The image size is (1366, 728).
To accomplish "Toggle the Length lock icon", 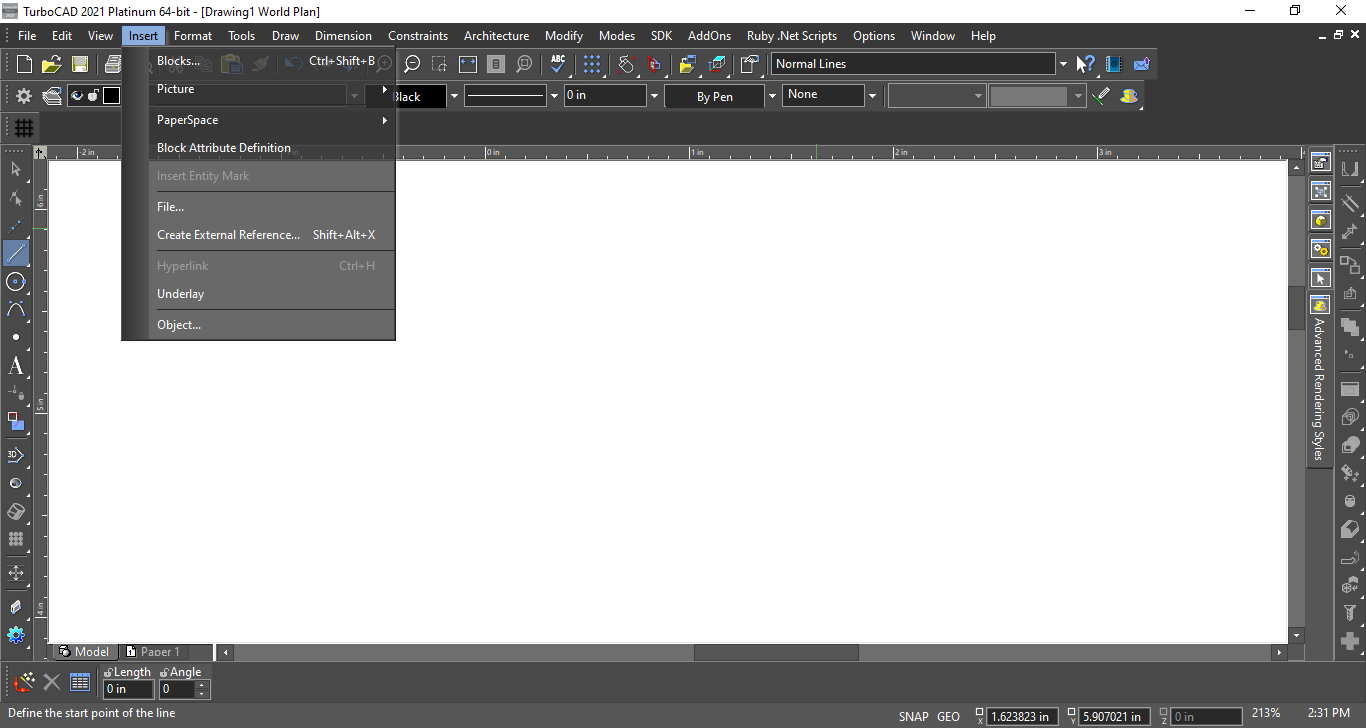I will (x=108, y=672).
